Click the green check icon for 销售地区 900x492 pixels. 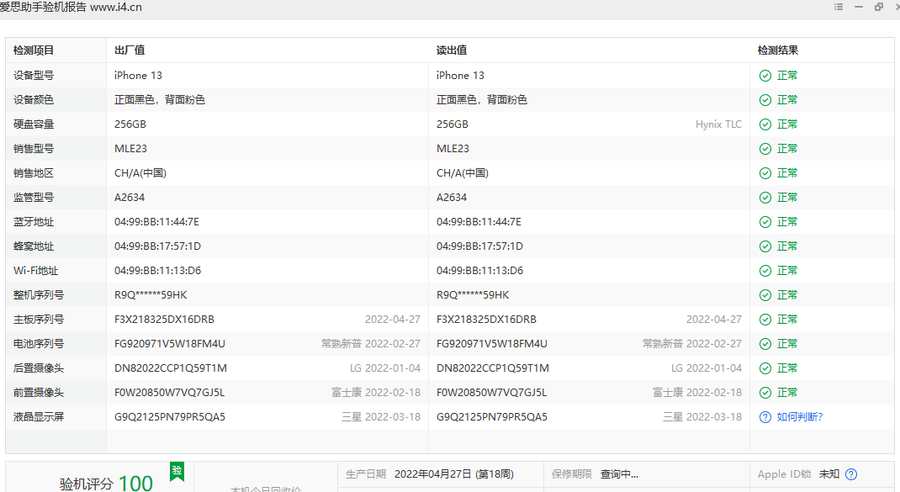tap(765, 173)
